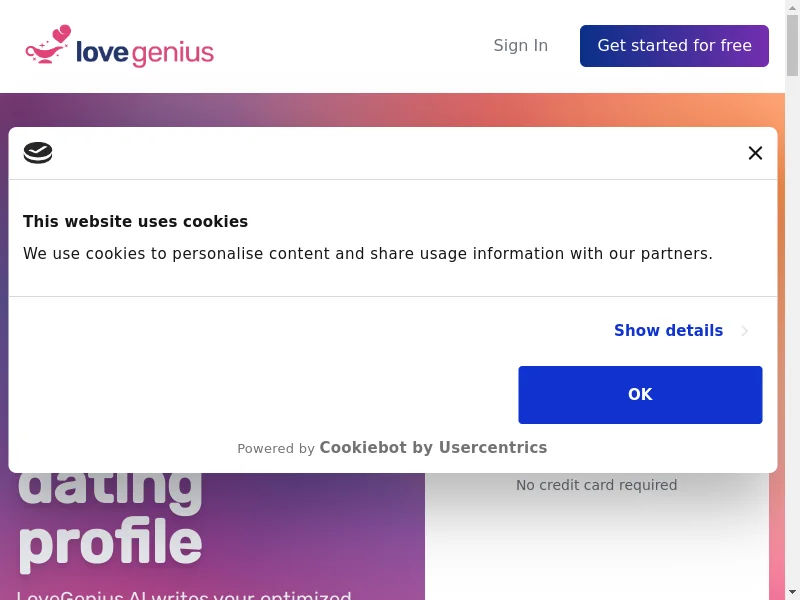Expand Show details in cookie dialog
Image resolution: width=800 pixels, height=600 pixels.
668,331
